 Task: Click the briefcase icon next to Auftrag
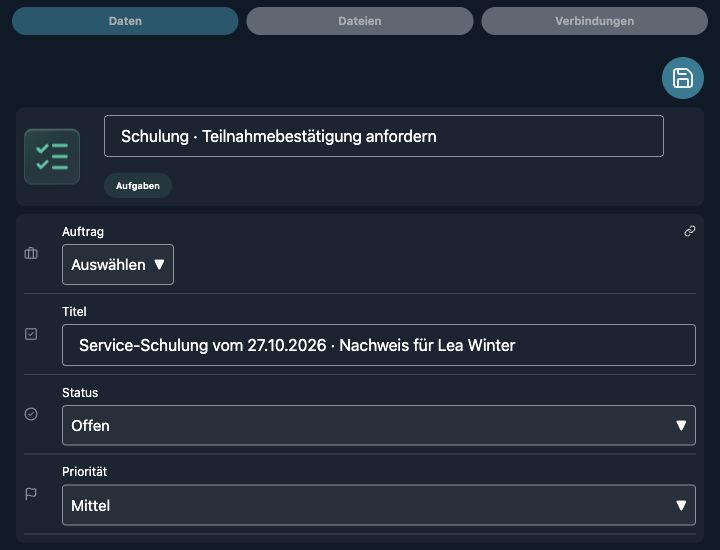31,253
